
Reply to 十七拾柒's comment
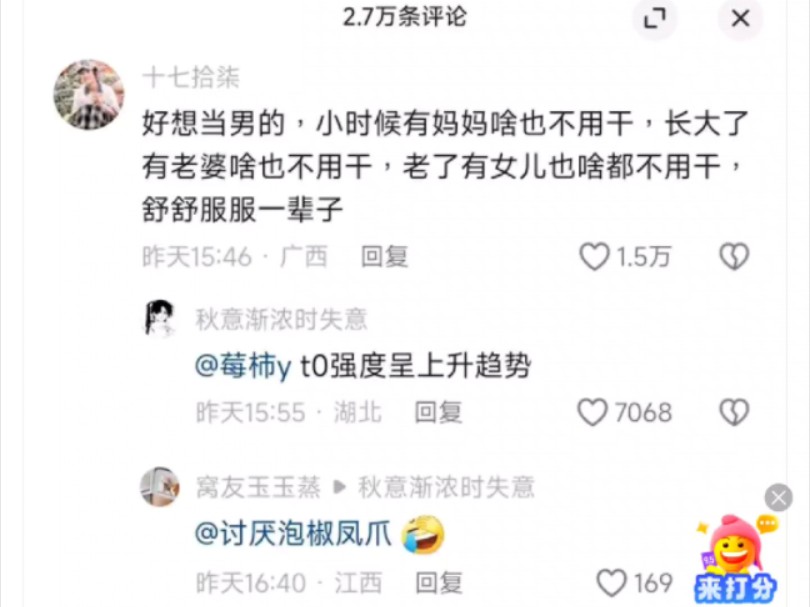pyautogui.click(x=384, y=257)
